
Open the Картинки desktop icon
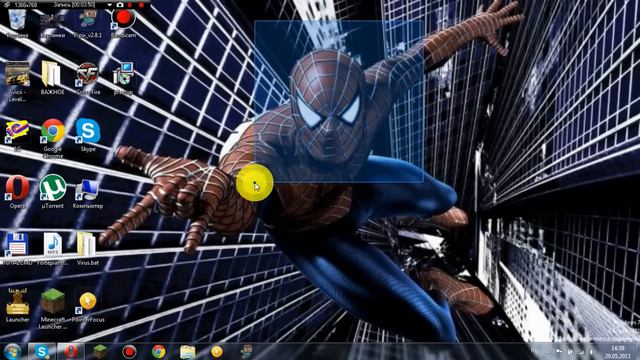point(53,24)
